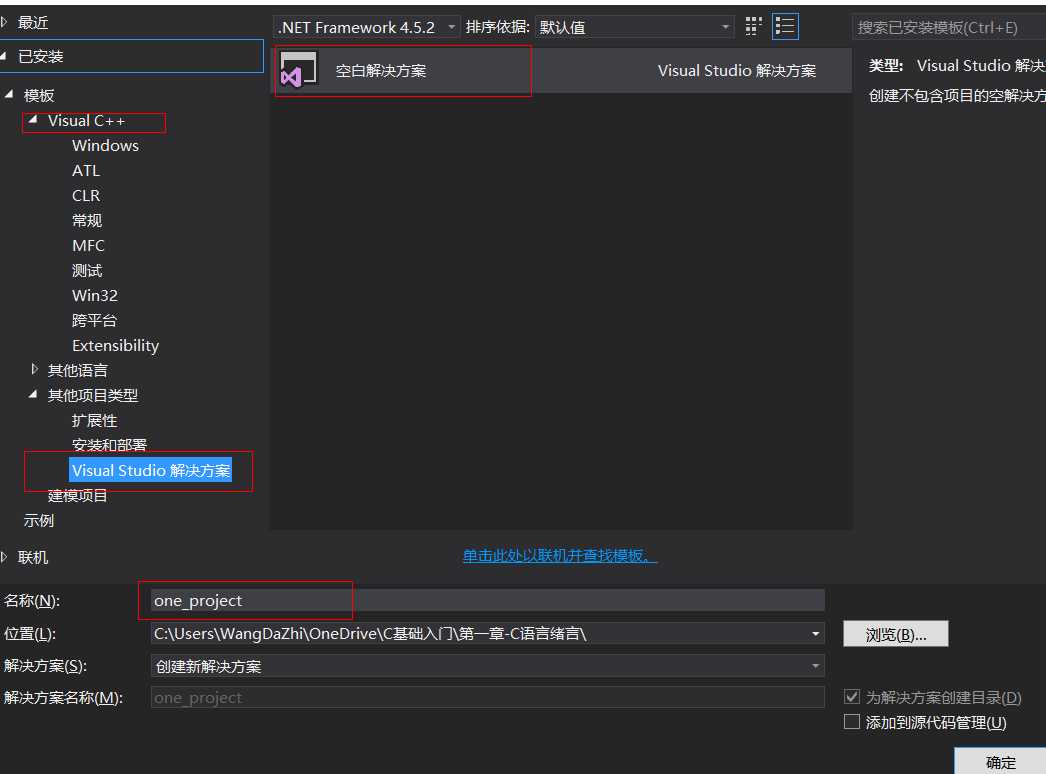Screen dimensions: 1046x774
Task: Open the 位置 path dropdown
Action: (x=815, y=633)
